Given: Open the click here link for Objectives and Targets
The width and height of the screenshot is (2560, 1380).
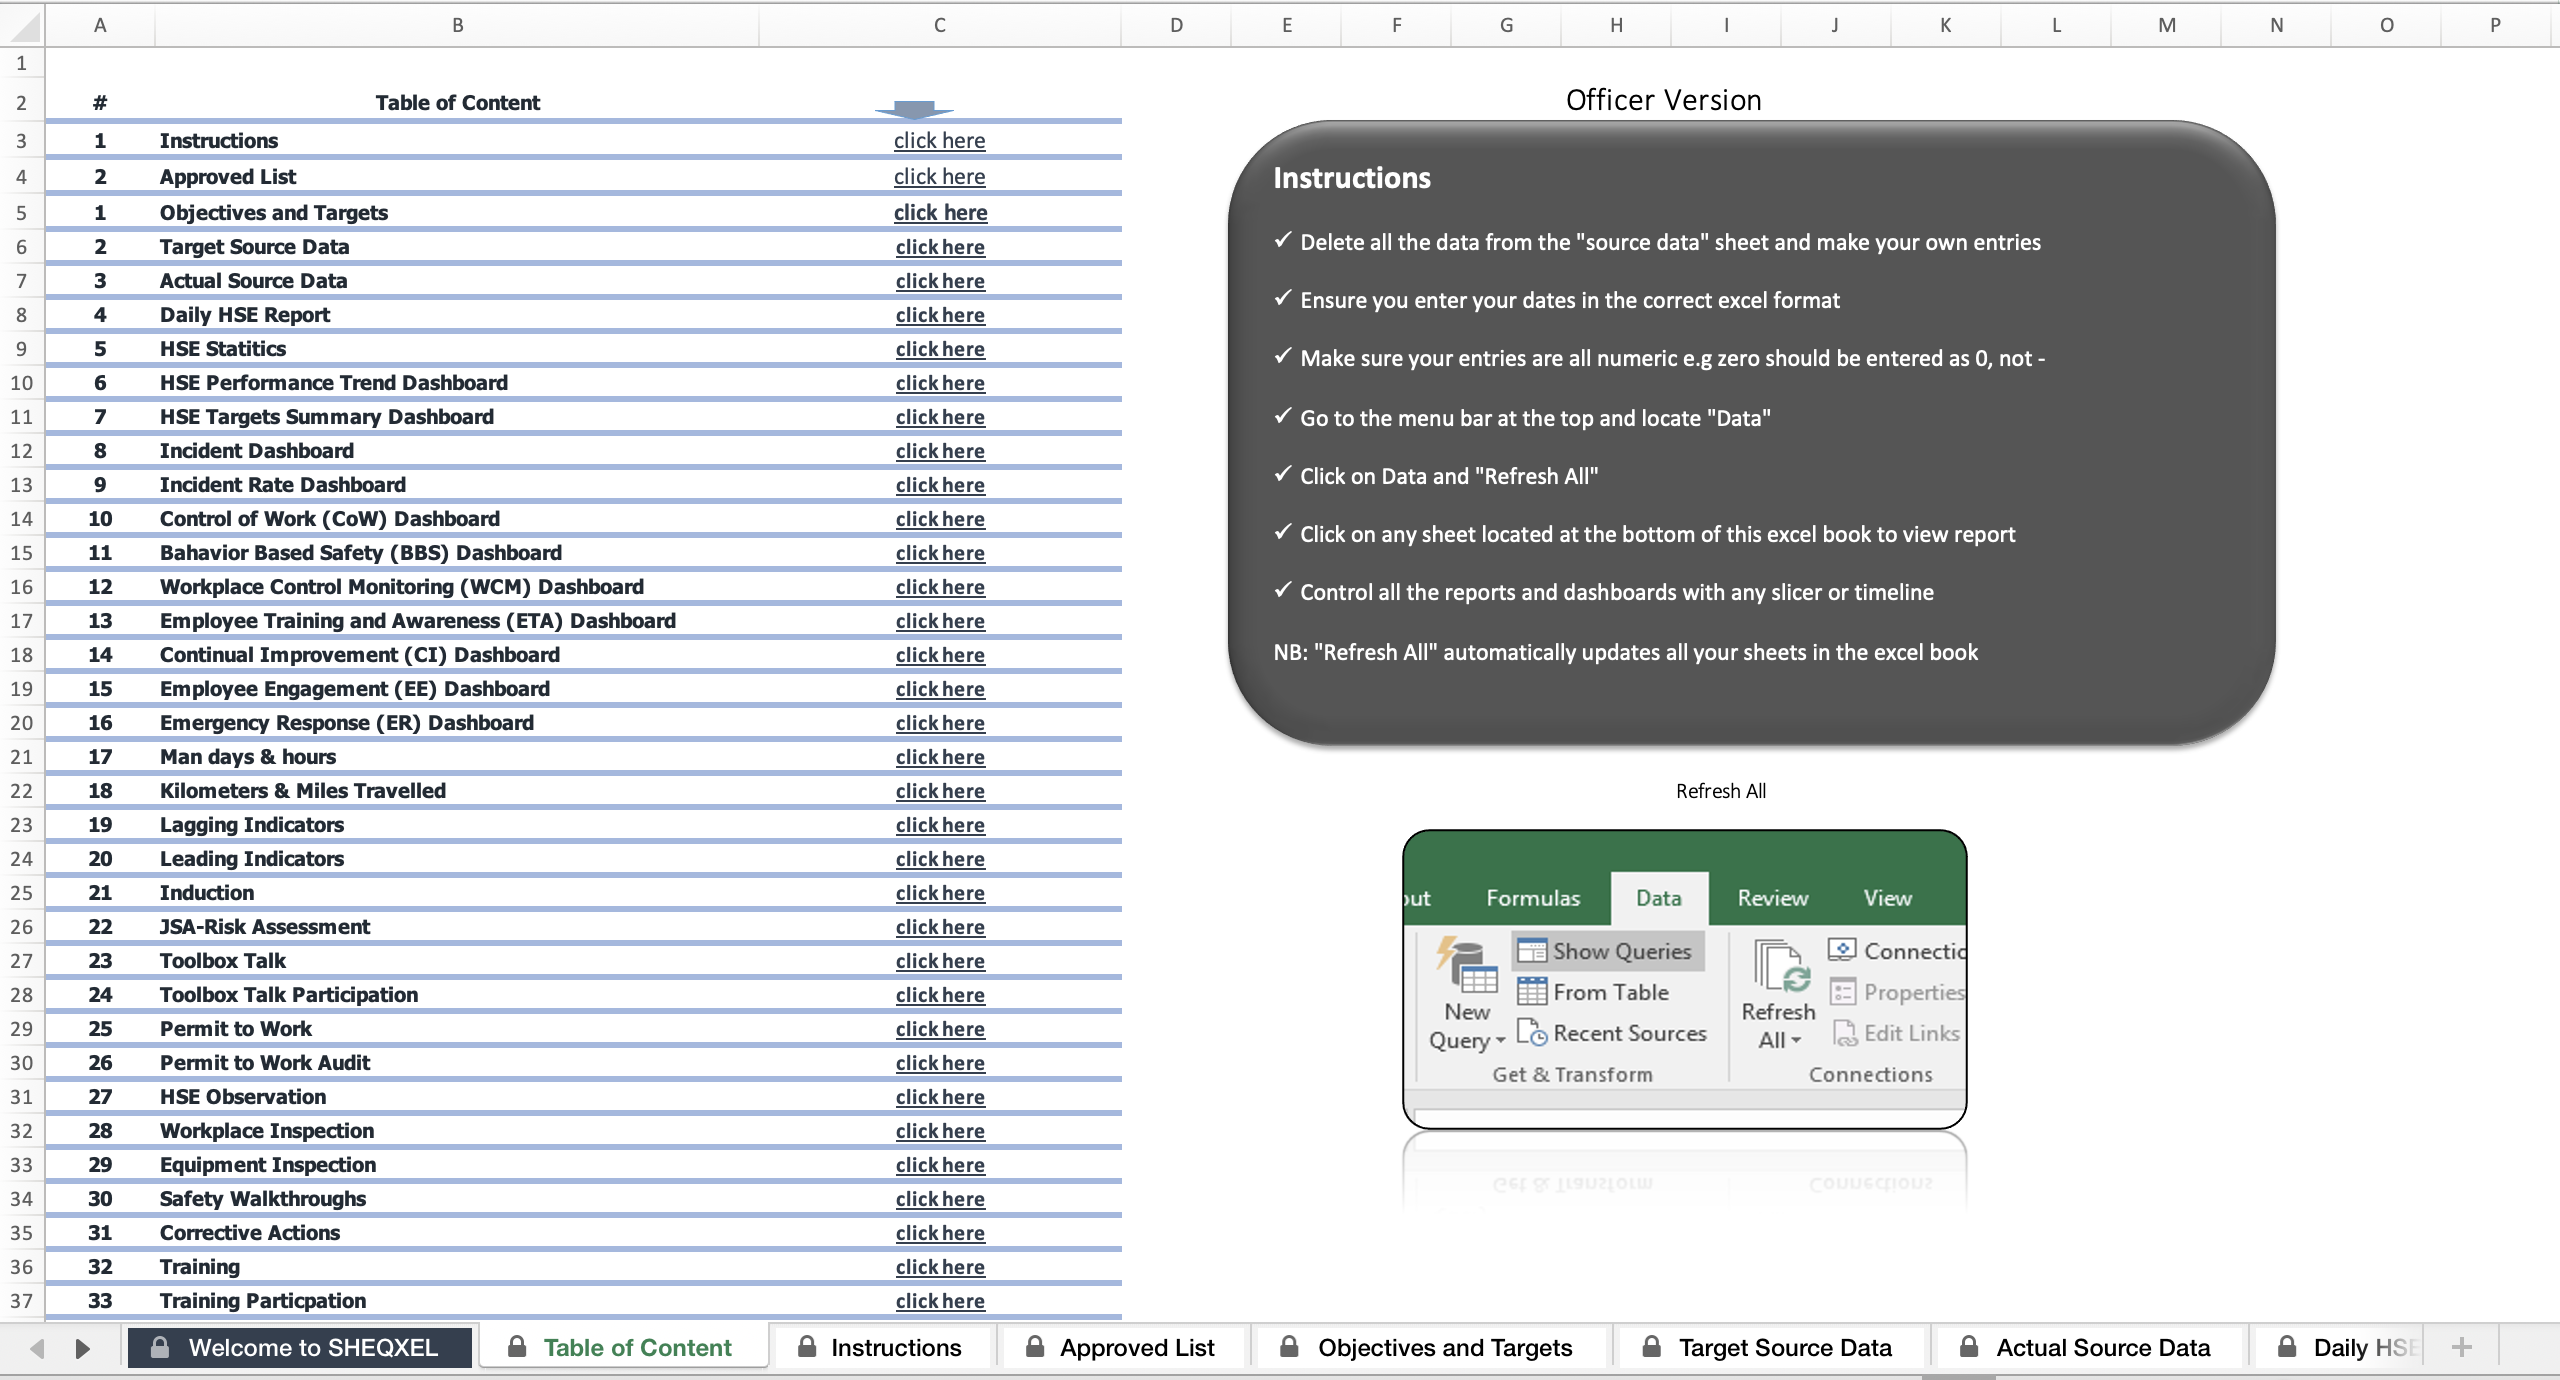Looking at the screenshot, I should click(x=940, y=212).
